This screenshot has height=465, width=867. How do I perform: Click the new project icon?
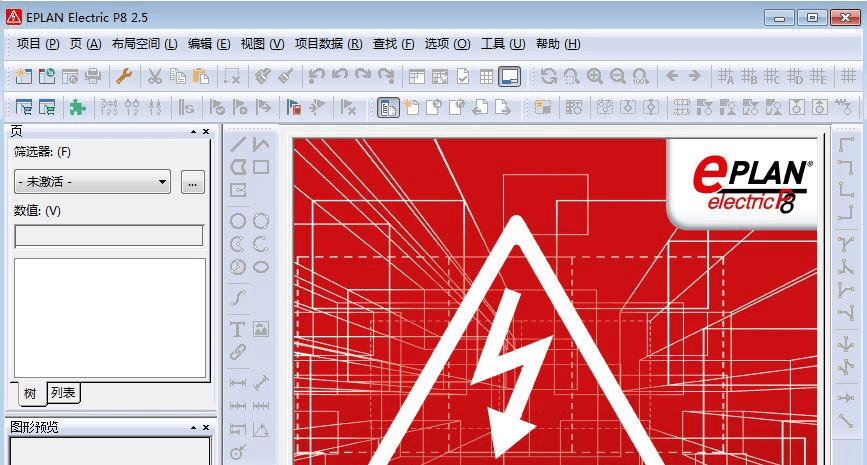[23, 76]
